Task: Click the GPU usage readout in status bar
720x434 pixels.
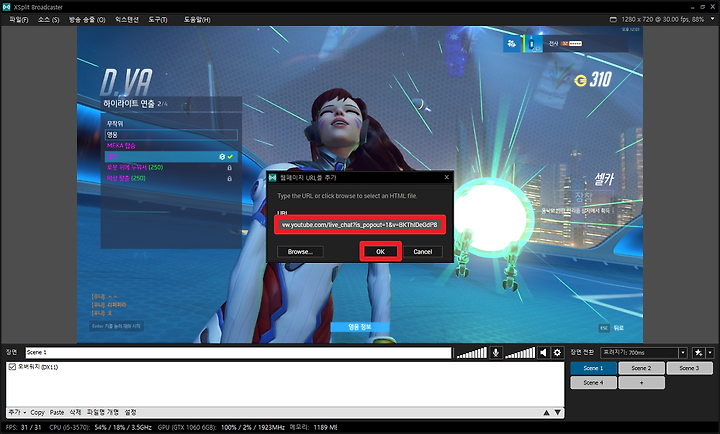Action: 221,427
